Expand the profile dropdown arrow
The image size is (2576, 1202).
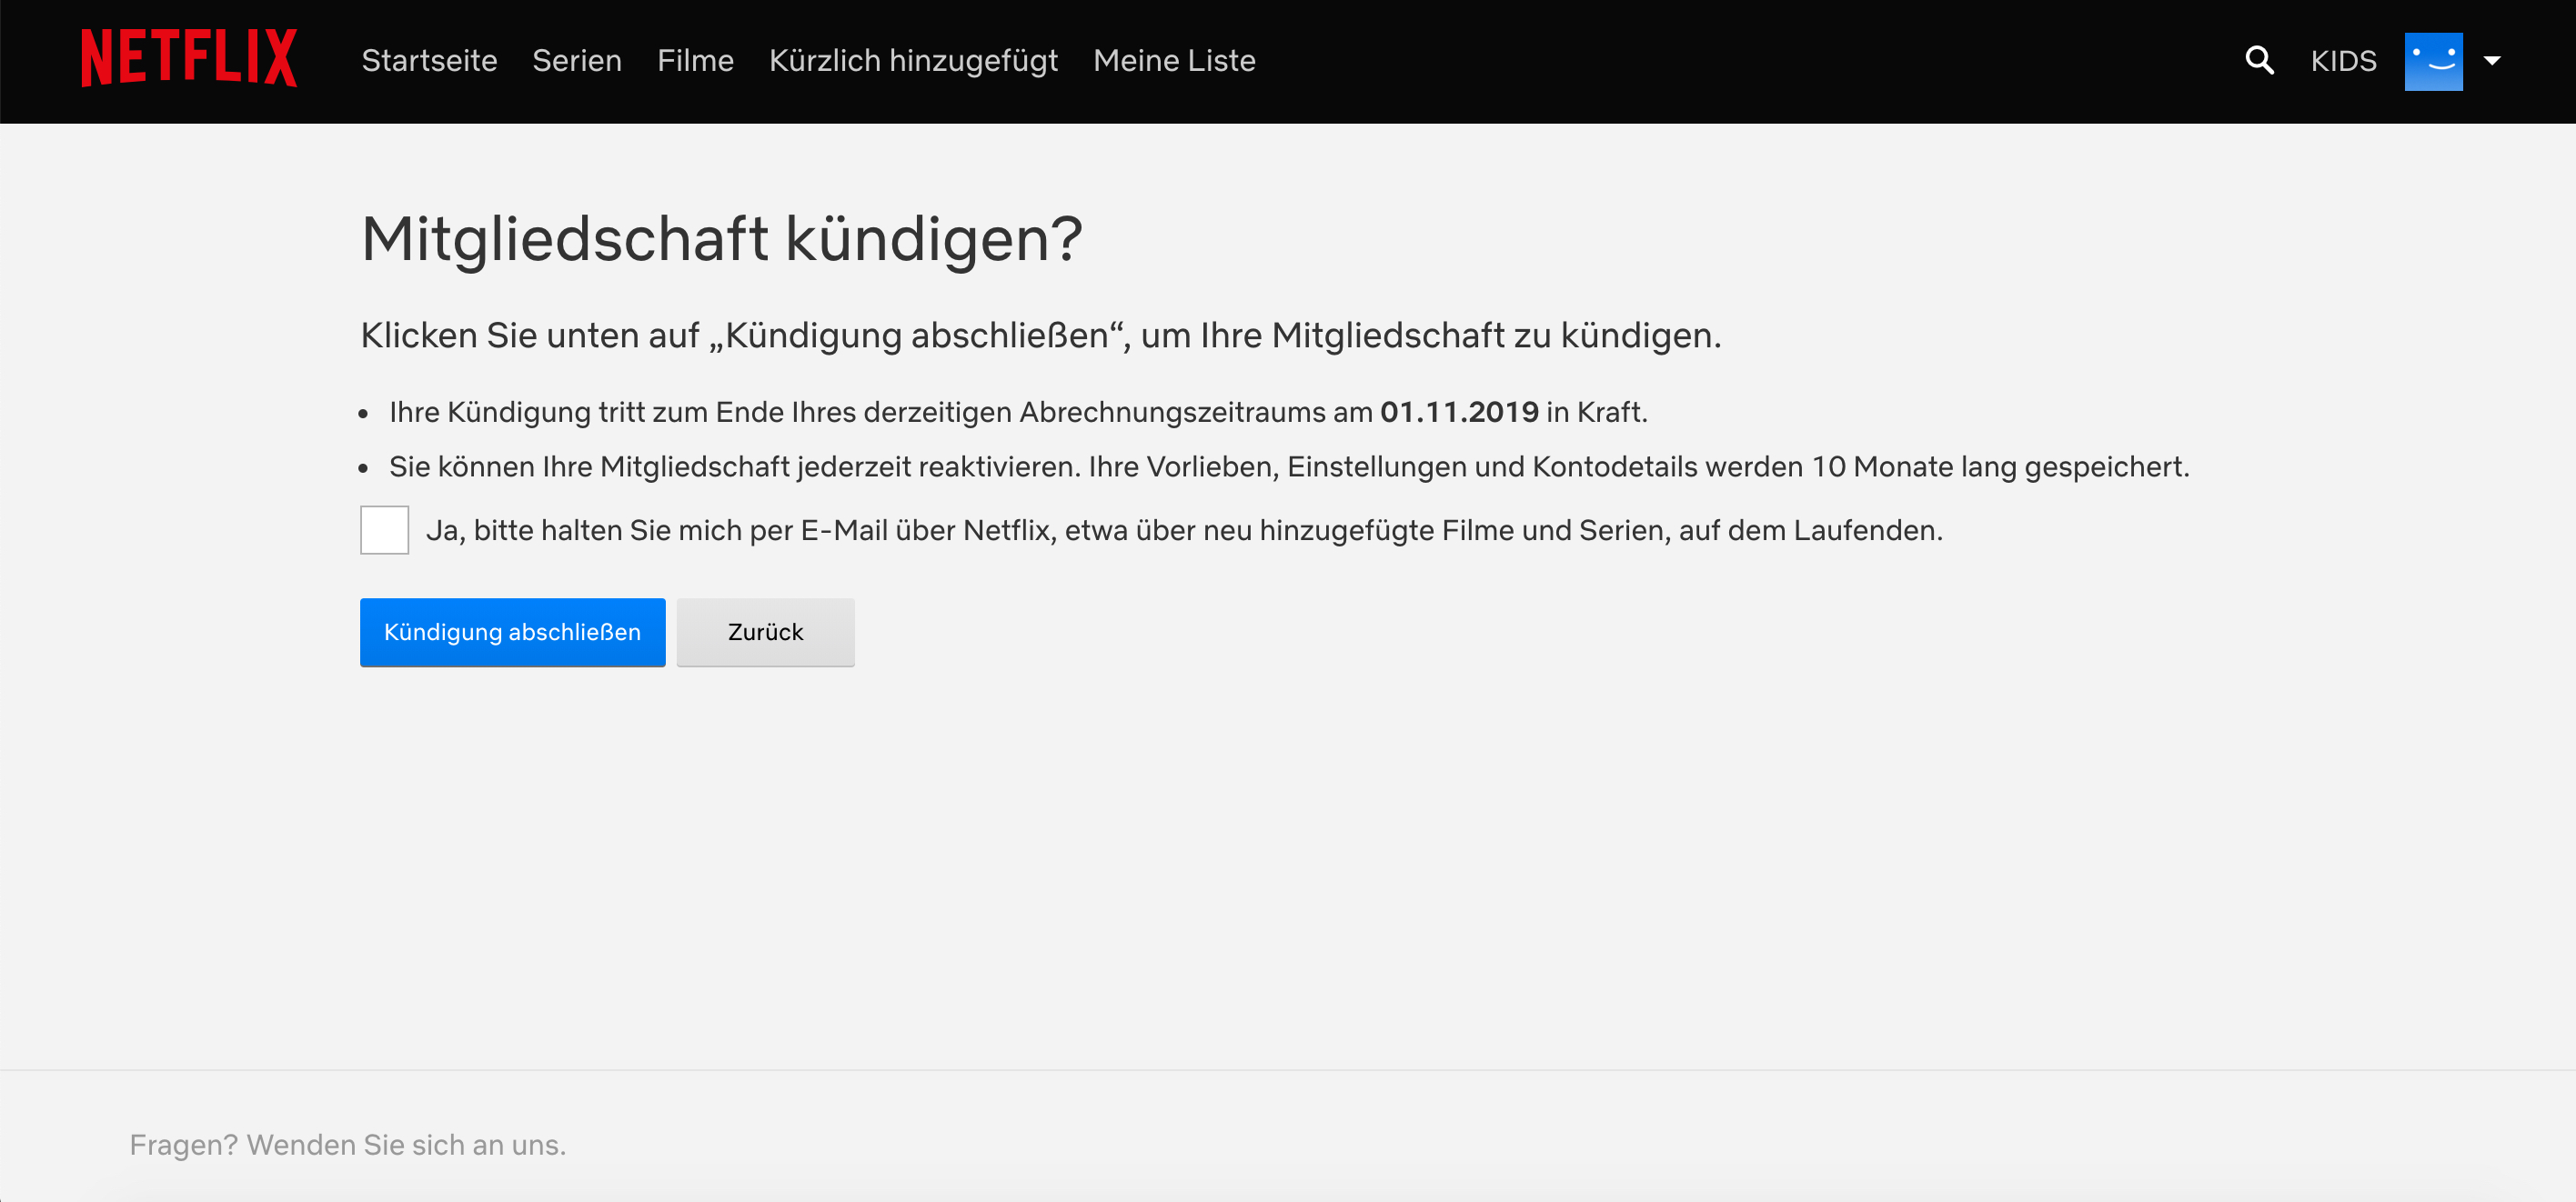pyautogui.click(x=2492, y=61)
